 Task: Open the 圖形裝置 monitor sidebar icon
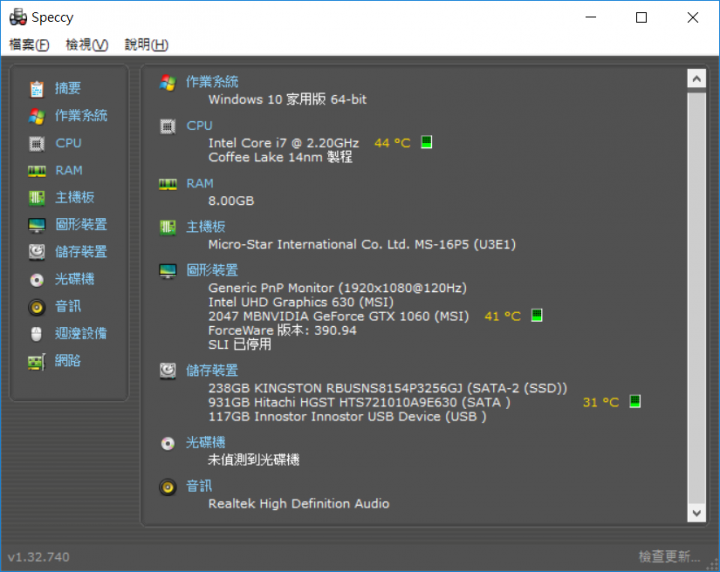pyautogui.click(x=37, y=225)
